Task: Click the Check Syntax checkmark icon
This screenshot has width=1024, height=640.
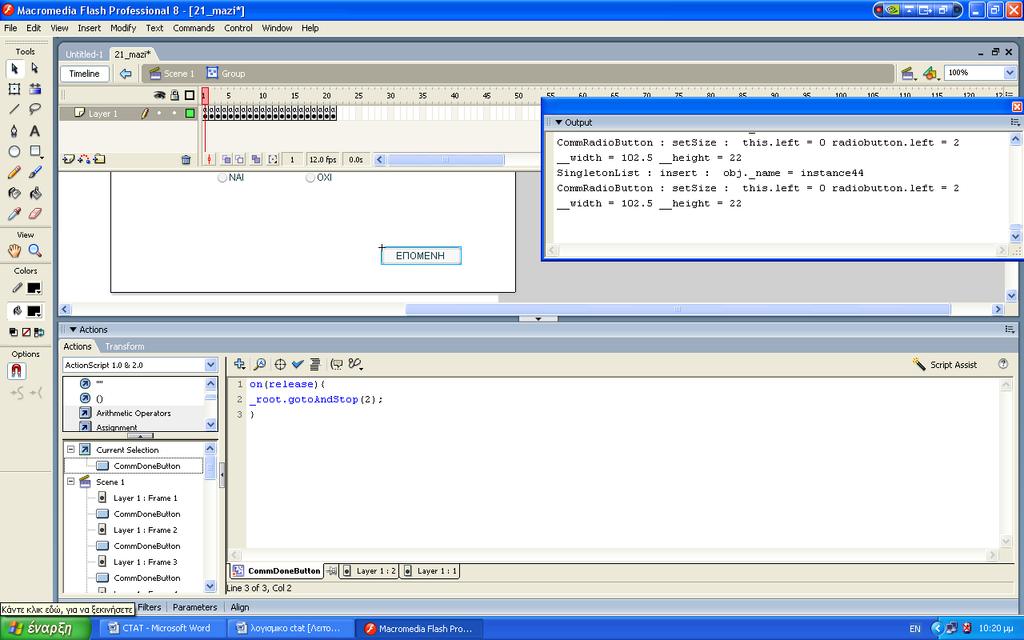Action: click(x=298, y=364)
